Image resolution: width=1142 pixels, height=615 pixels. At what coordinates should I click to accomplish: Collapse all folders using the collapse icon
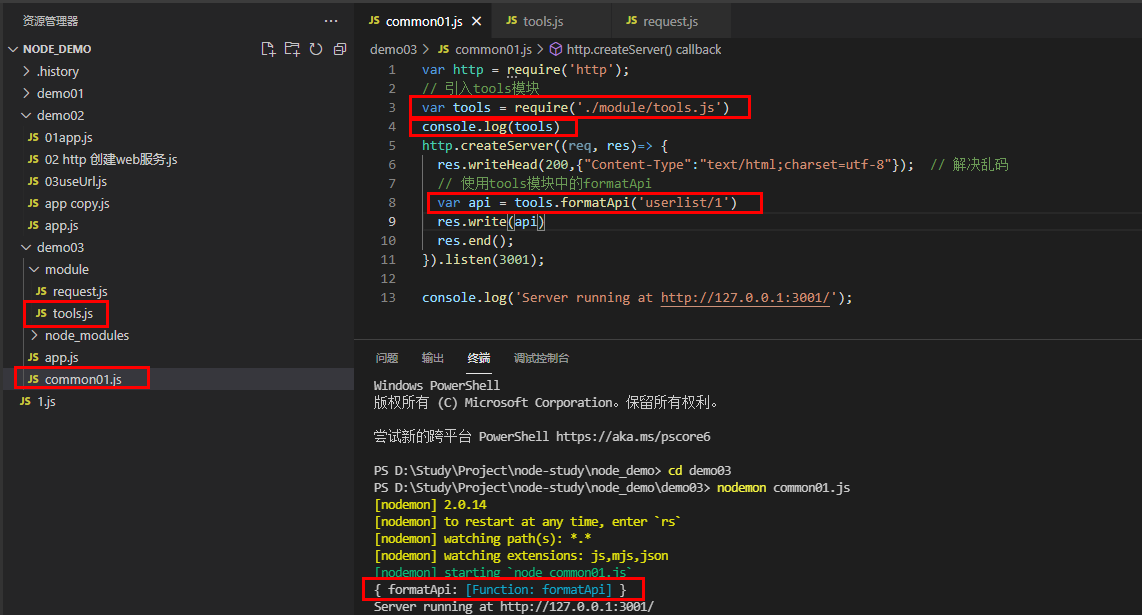pos(339,49)
